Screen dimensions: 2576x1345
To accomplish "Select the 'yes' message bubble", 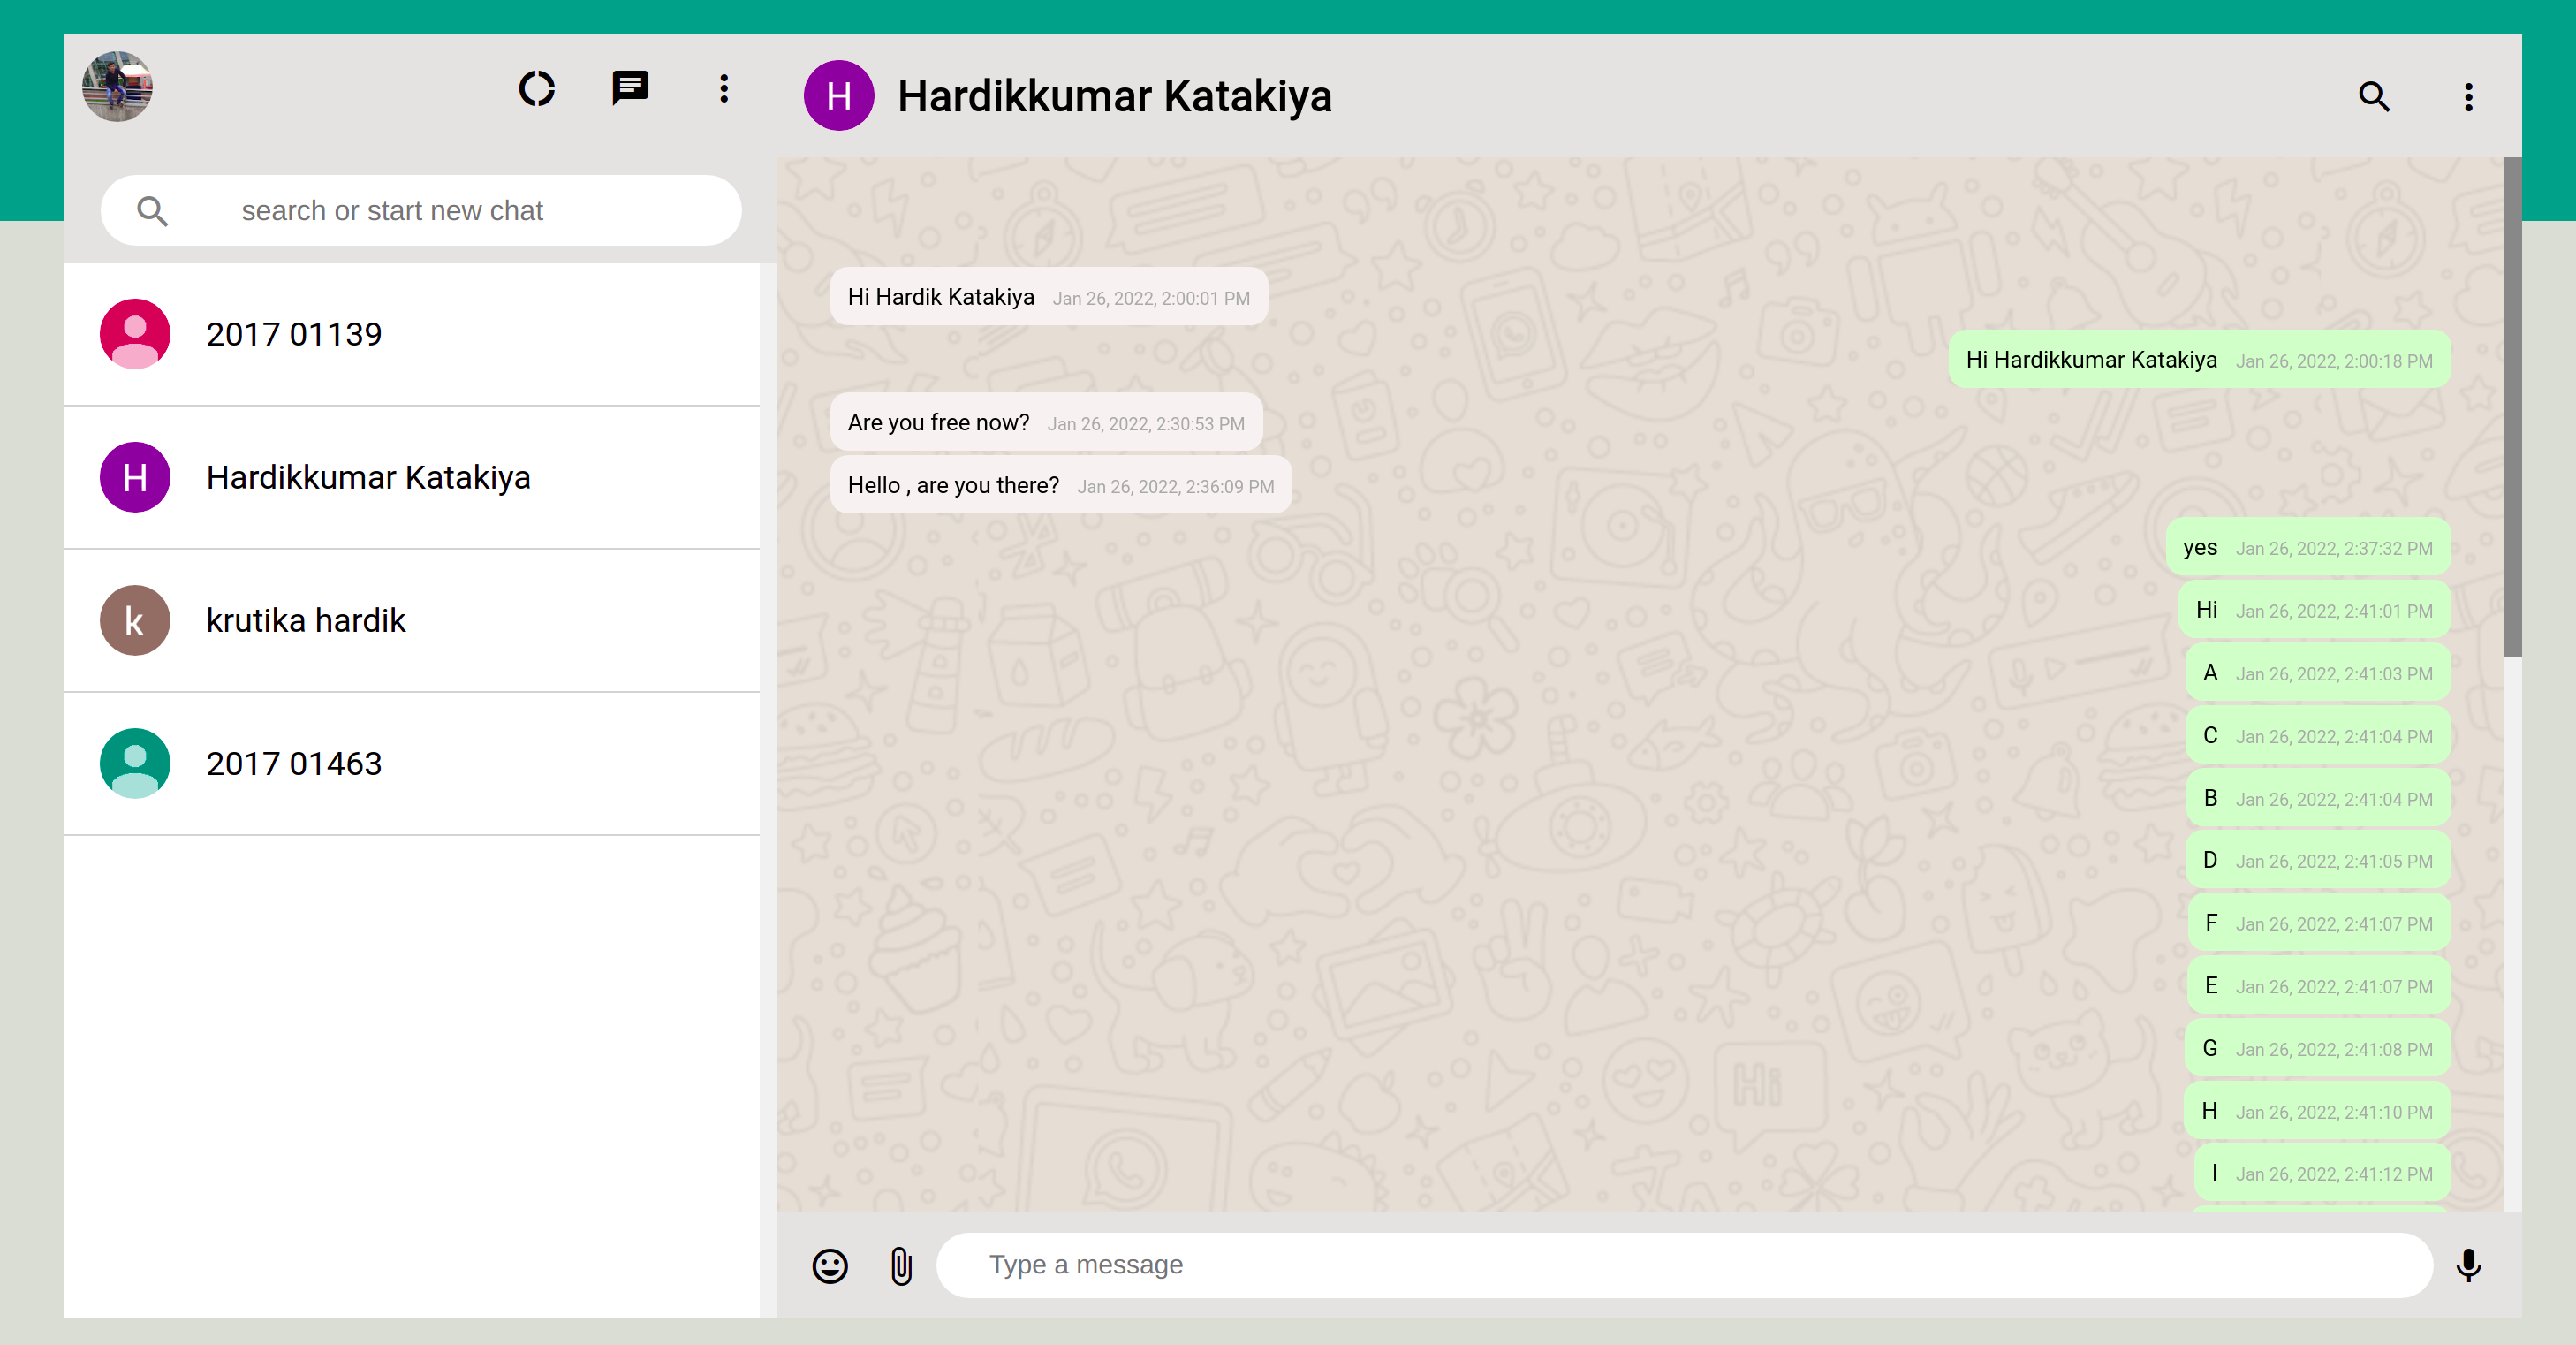I will (2307, 547).
